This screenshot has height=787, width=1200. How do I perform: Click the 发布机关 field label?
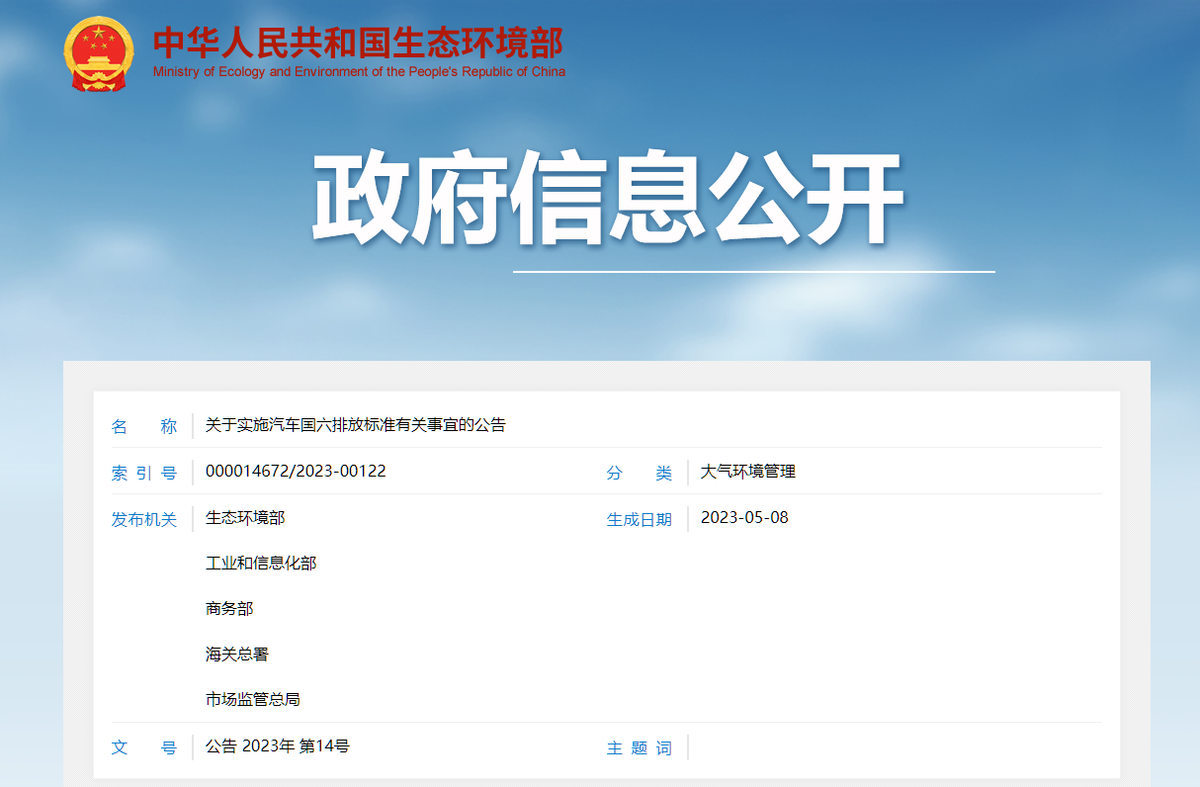144,519
